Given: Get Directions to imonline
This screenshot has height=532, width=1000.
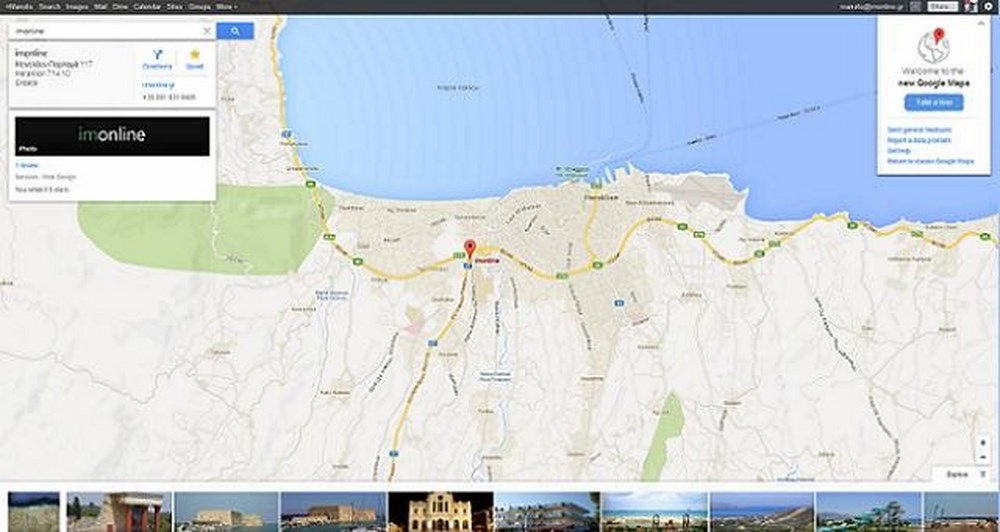Looking at the screenshot, I should (x=157, y=59).
